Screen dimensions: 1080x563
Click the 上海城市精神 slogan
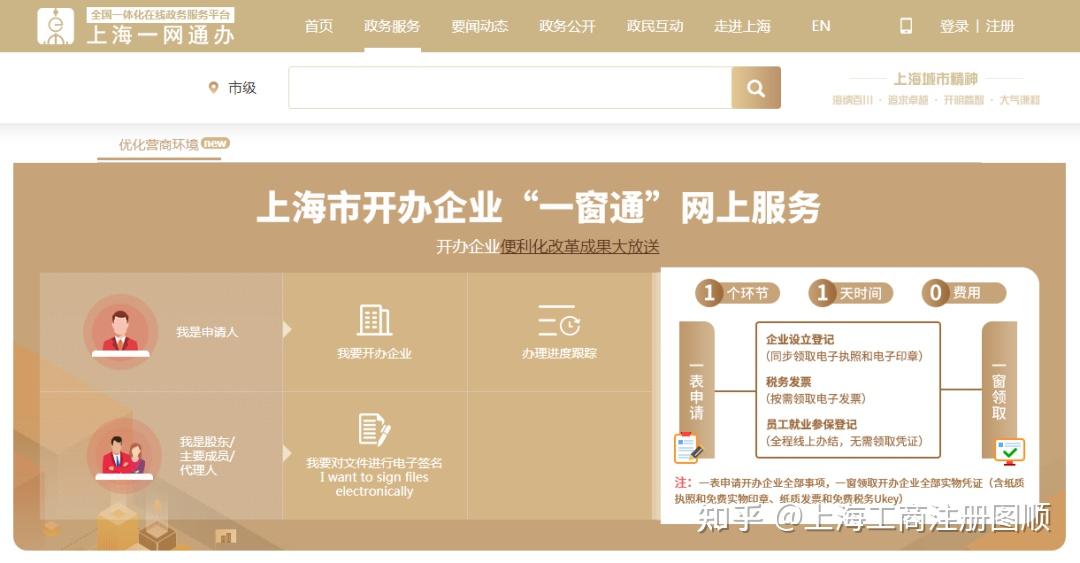tap(935, 79)
